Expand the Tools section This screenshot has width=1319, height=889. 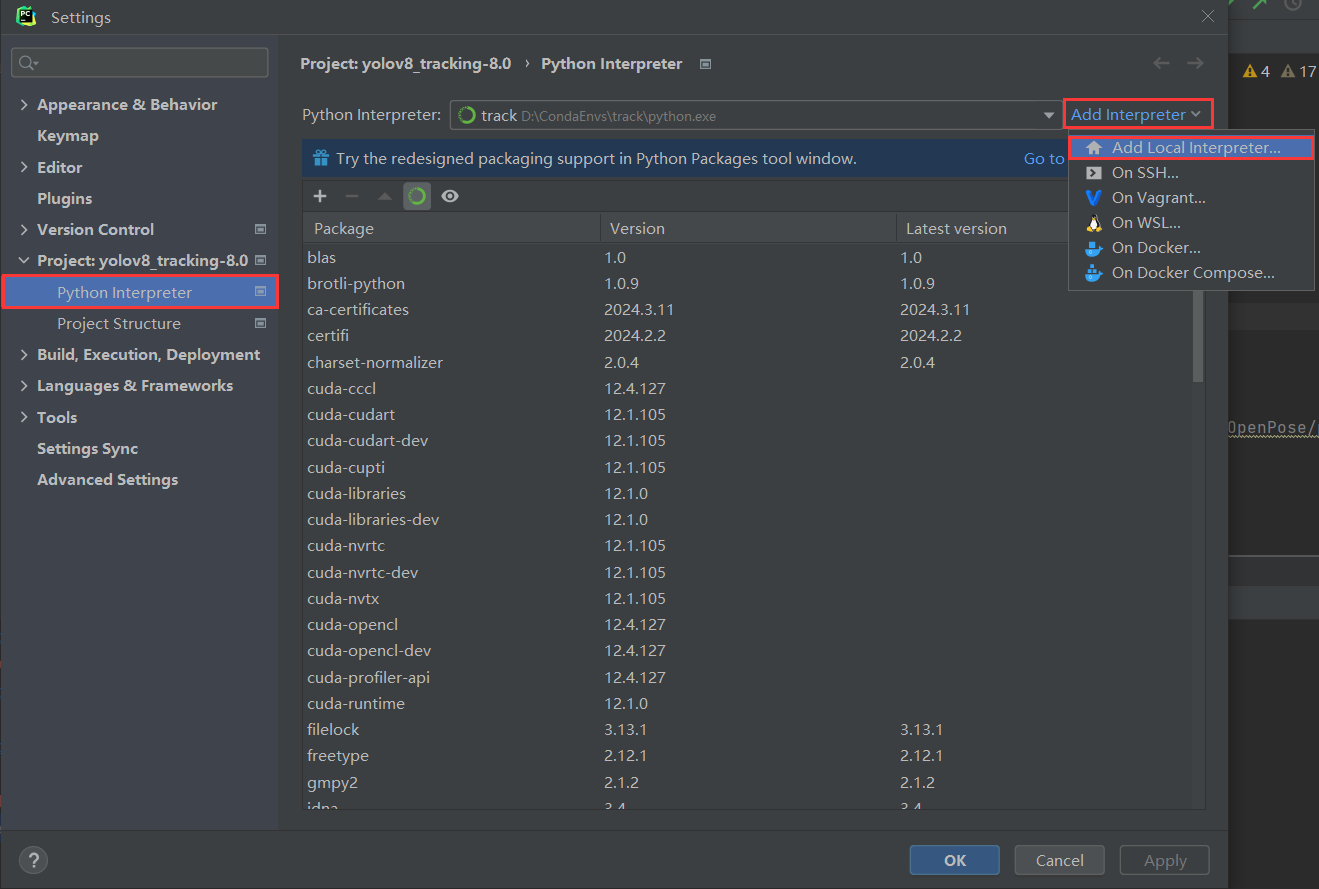24,417
